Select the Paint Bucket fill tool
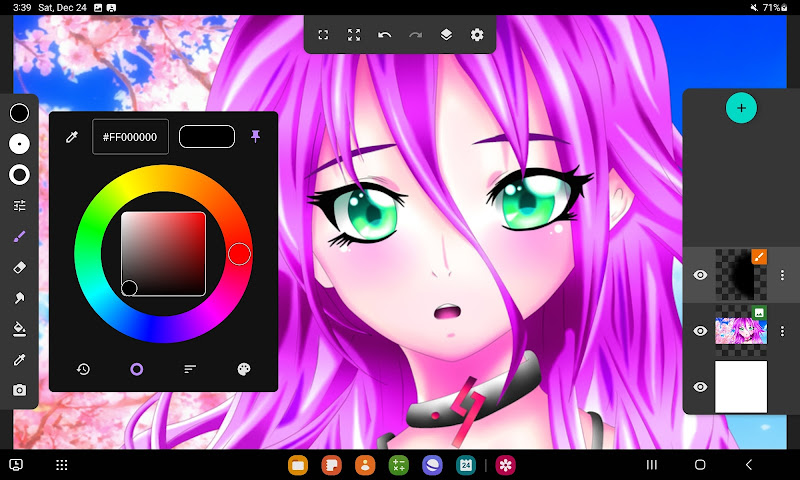 [19, 328]
